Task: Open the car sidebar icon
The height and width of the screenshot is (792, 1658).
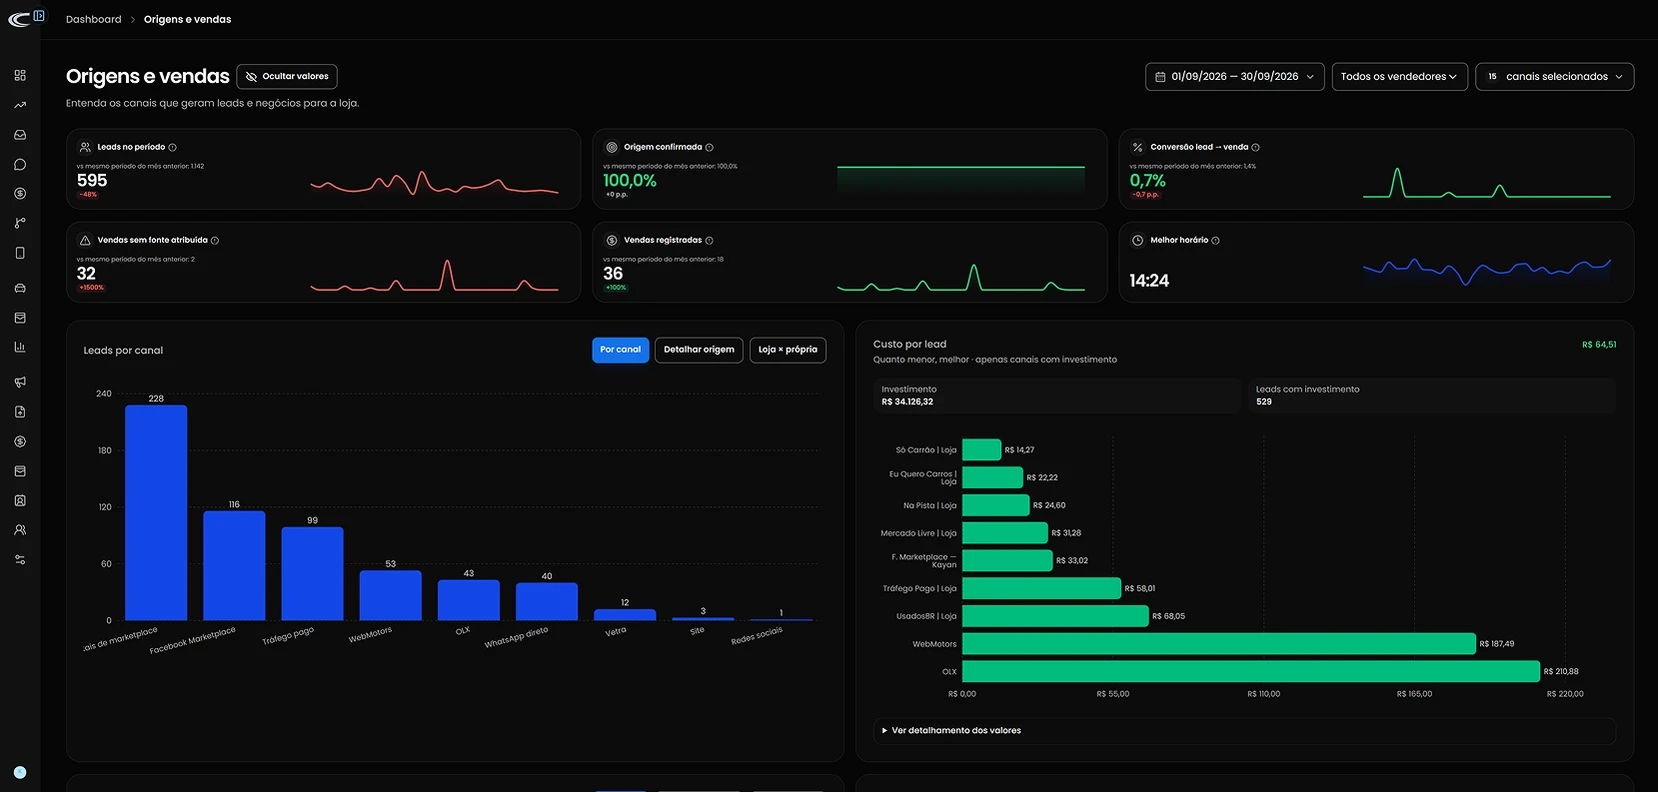Action: (x=20, y=288)
